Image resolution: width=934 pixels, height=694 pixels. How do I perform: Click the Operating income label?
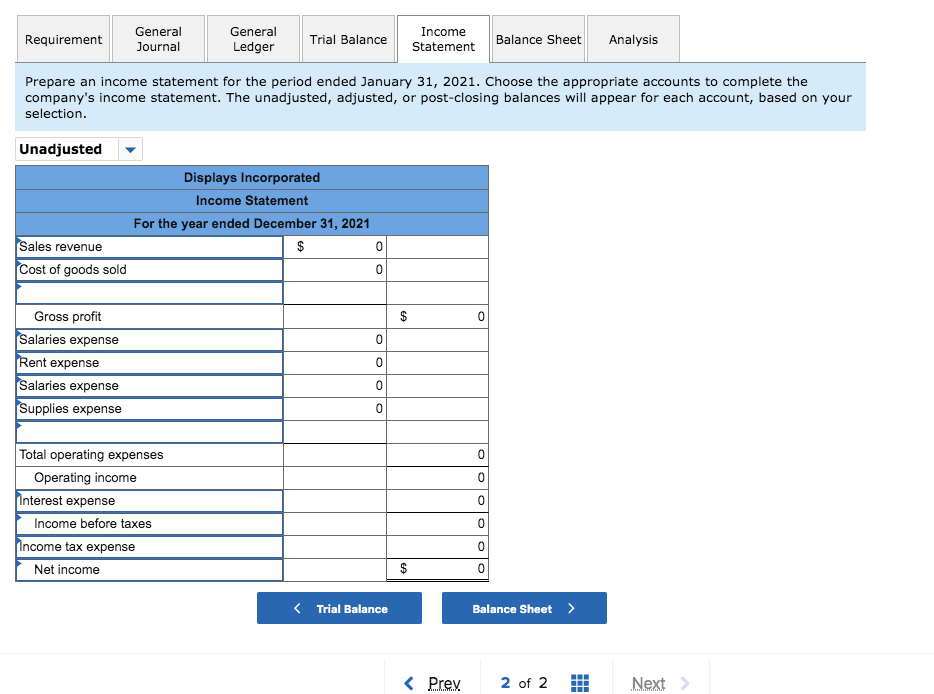(85, 478)
